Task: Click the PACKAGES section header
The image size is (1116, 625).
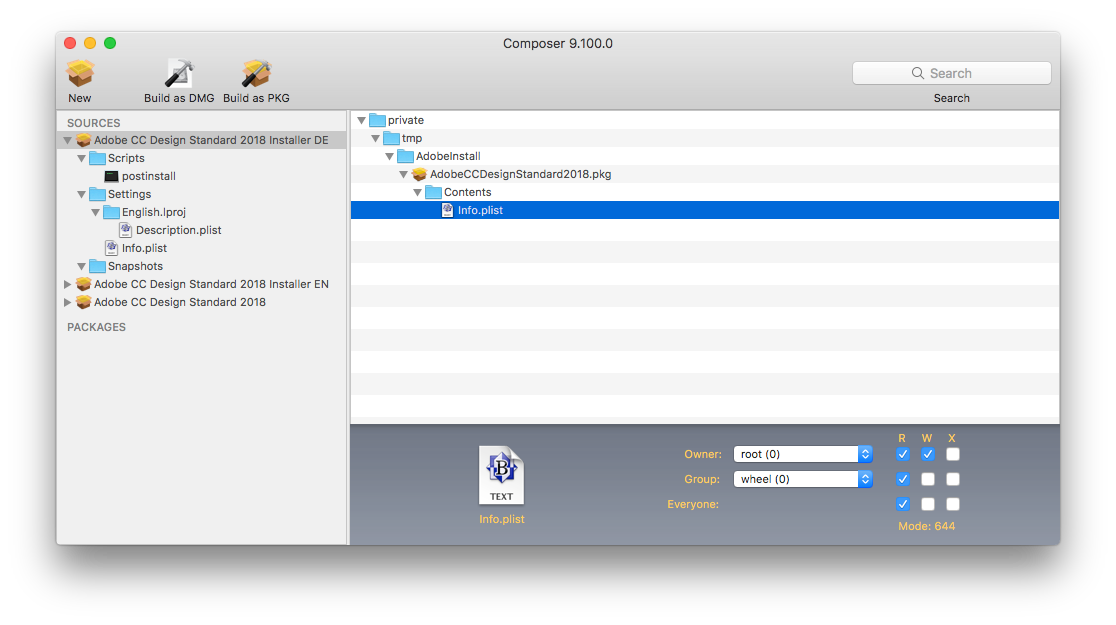Action: pyautogui.click(x=96, y=327)
